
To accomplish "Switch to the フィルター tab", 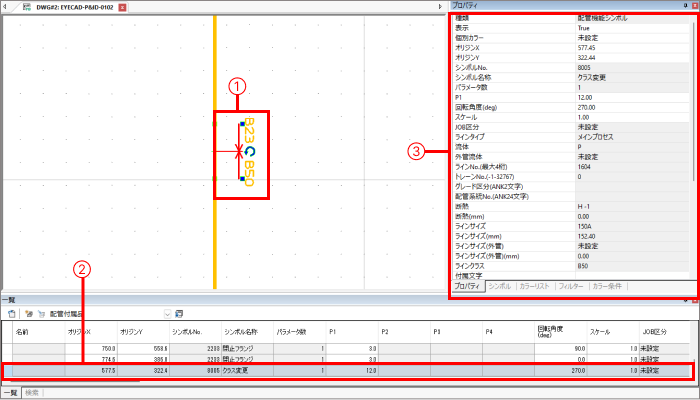I will tap(572, 286).
